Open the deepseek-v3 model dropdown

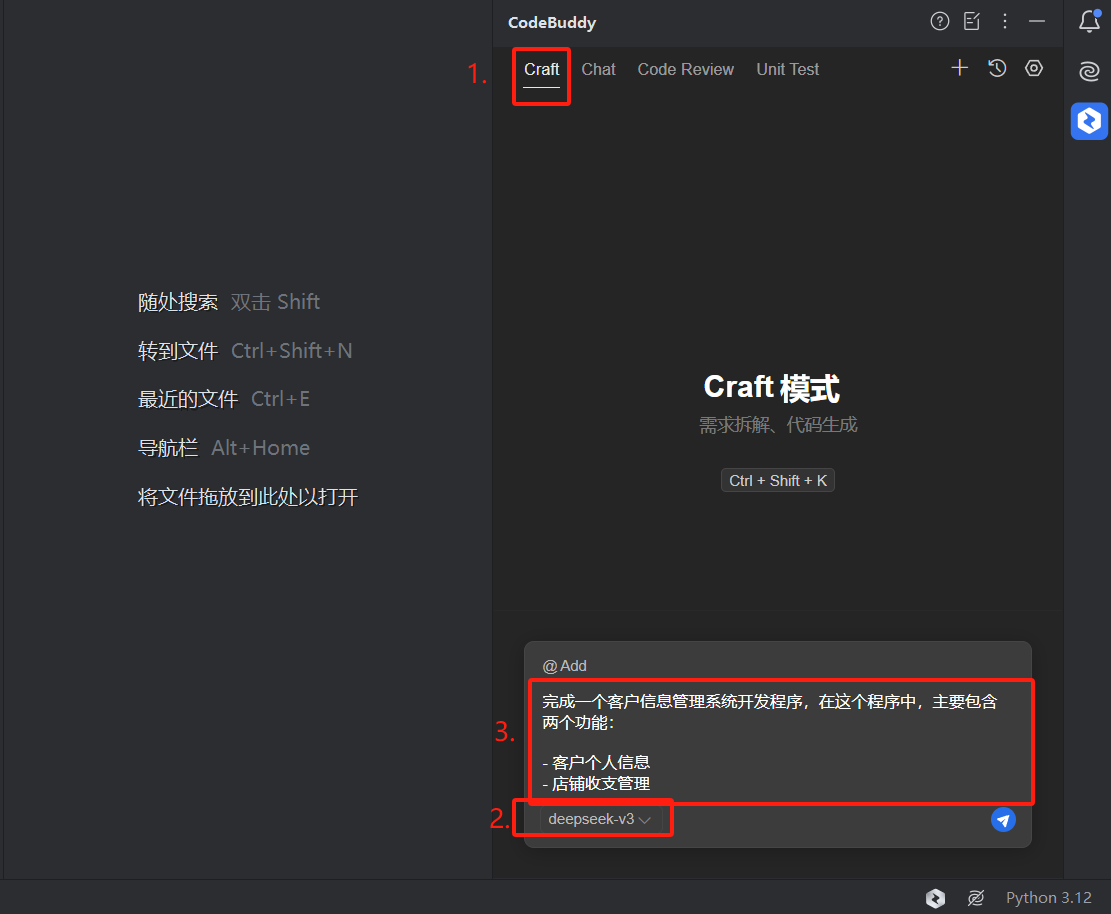click(x=600, y=819)
